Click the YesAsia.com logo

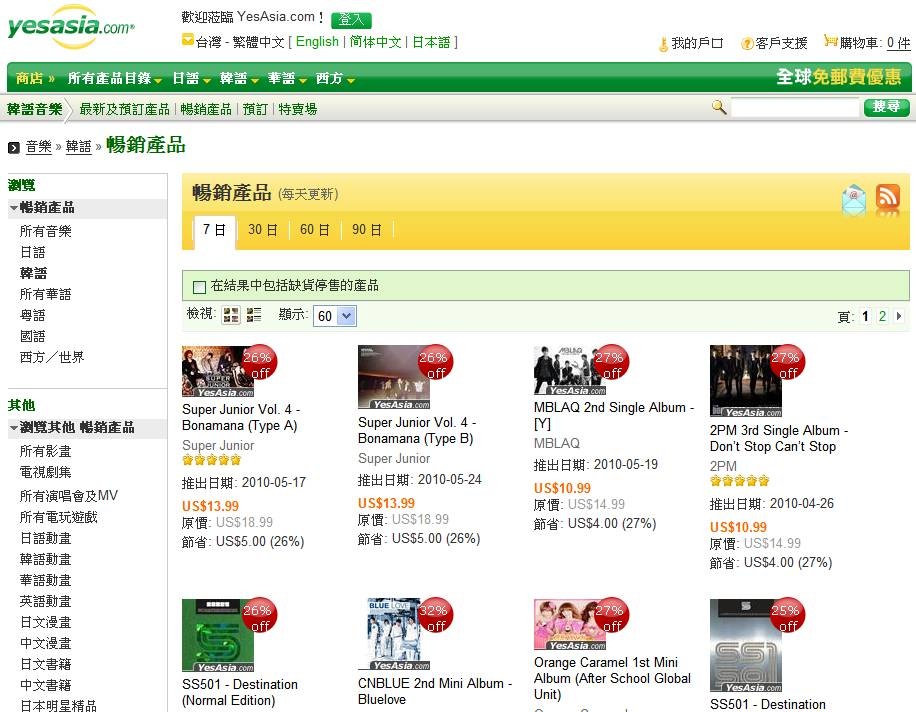pos(71,27)
